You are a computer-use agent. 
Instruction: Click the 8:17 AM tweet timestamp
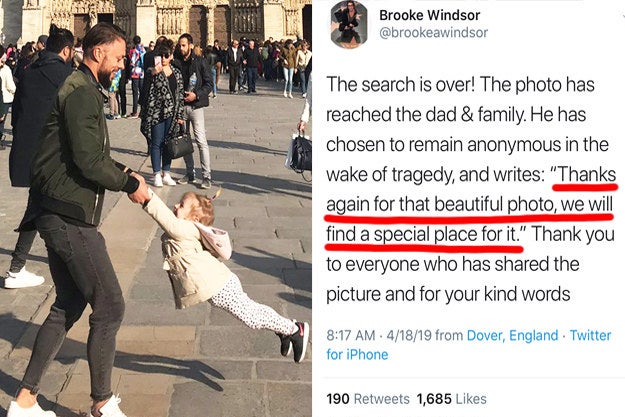point(351,335)
